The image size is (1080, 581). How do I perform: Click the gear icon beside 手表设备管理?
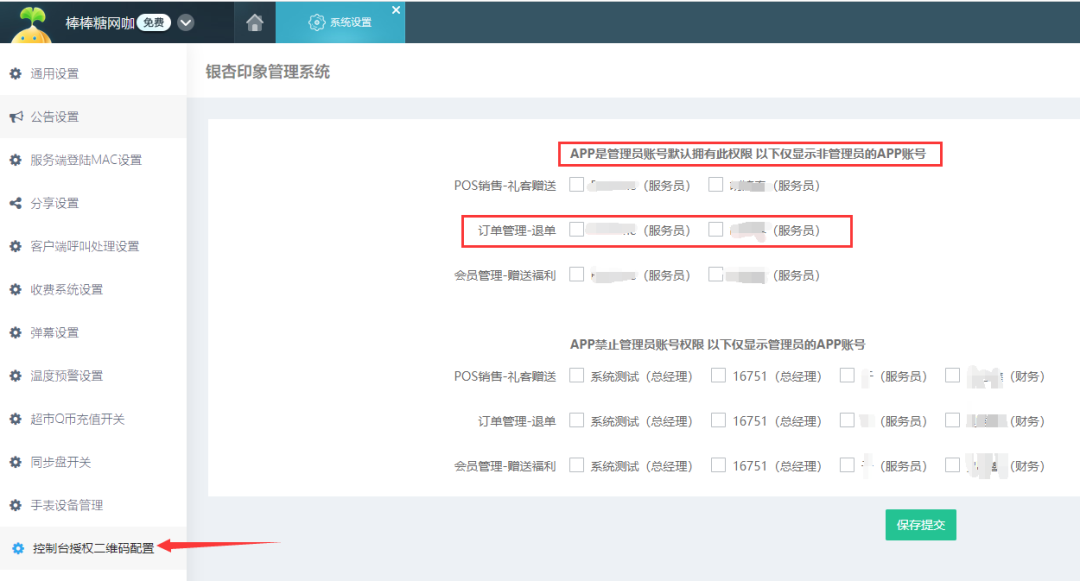click(x=15, y=506)
